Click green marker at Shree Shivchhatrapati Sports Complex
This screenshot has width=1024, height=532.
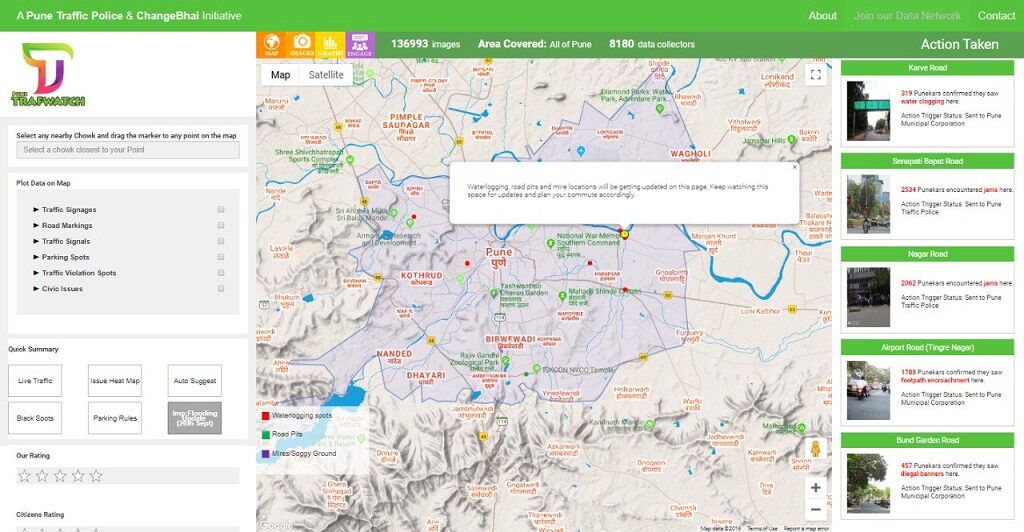[350, 159]
